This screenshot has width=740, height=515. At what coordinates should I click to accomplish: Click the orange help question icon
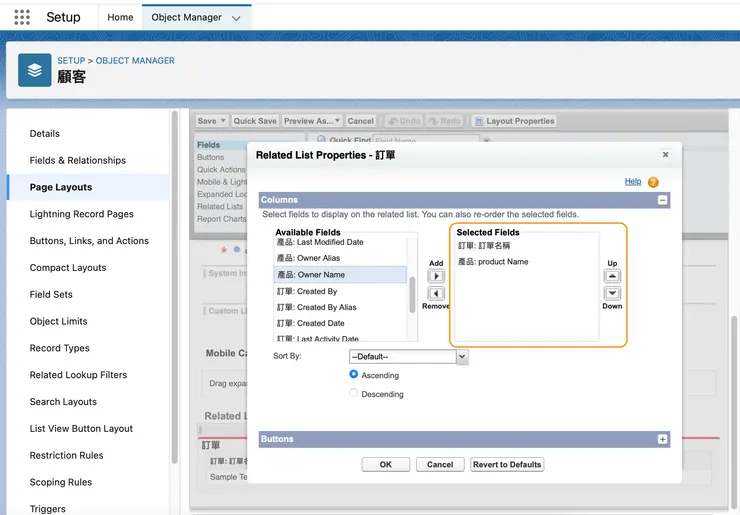(x=653, y=182)
